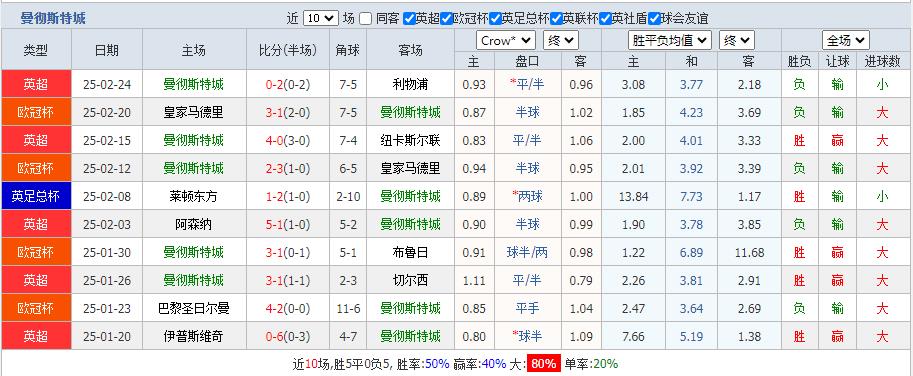Screen dimensions: 913x376
Task: Uncheck the 英社盾 filter checkbox
Action: point(605,19)
